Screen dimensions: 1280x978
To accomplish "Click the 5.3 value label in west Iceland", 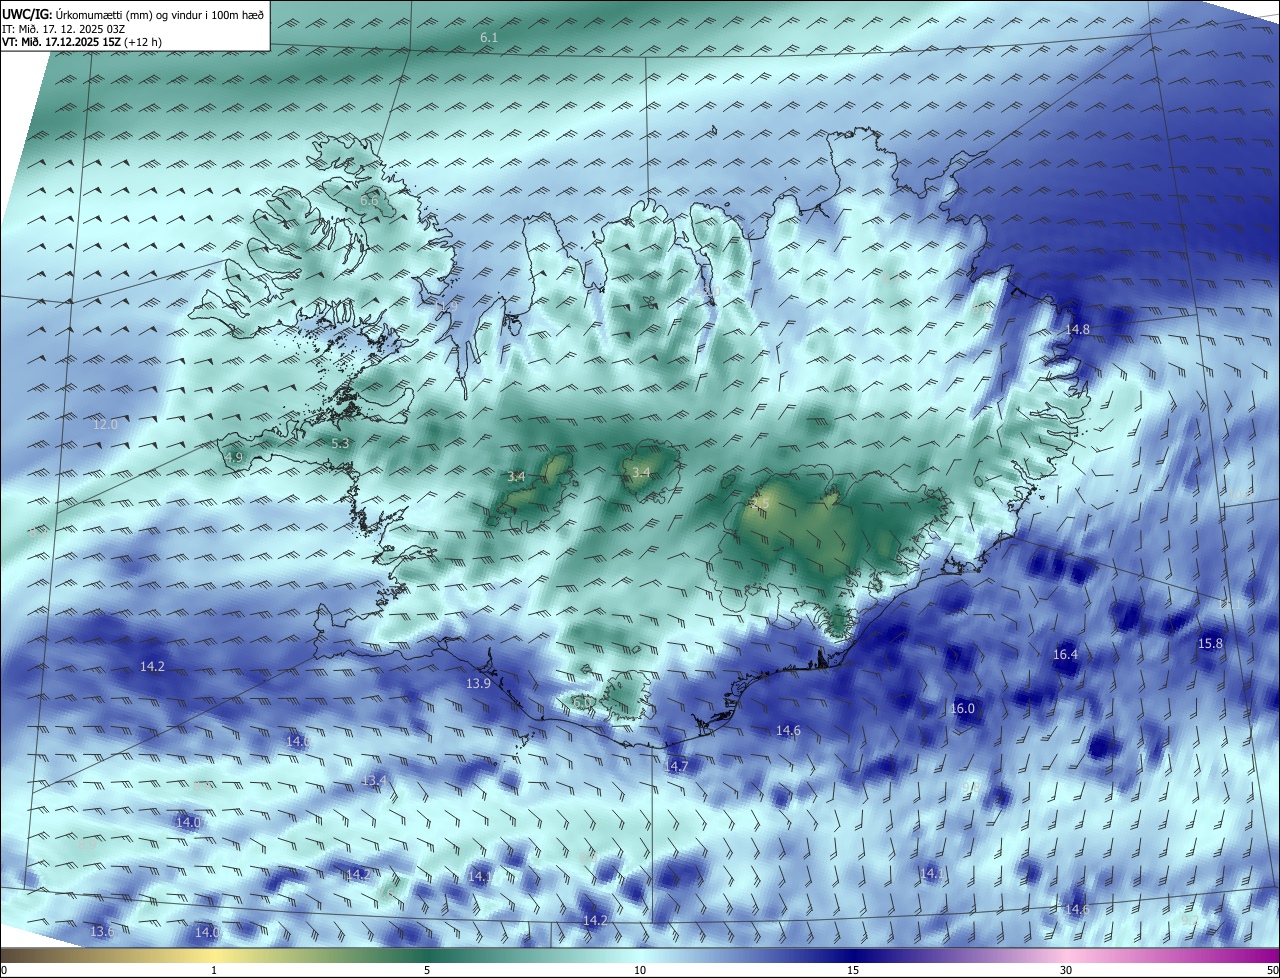I will coord(340,443).
